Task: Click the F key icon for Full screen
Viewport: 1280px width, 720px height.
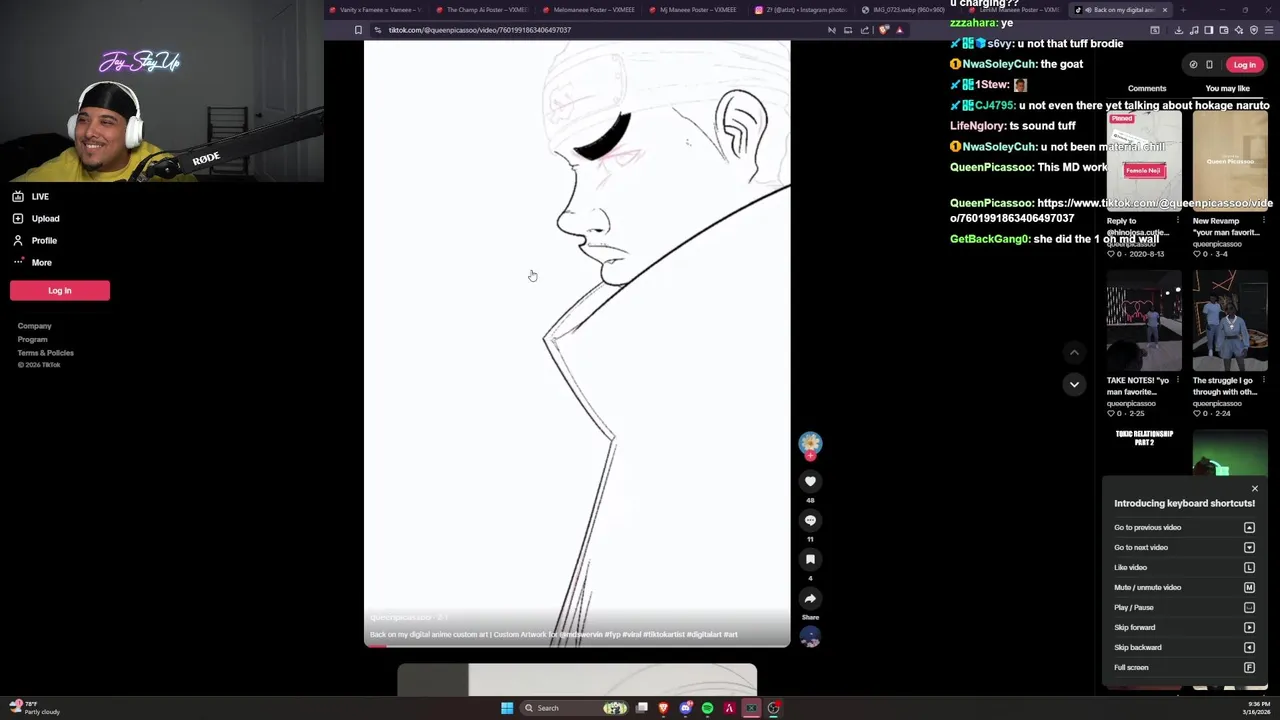Action: click(x=1249, y=667)
